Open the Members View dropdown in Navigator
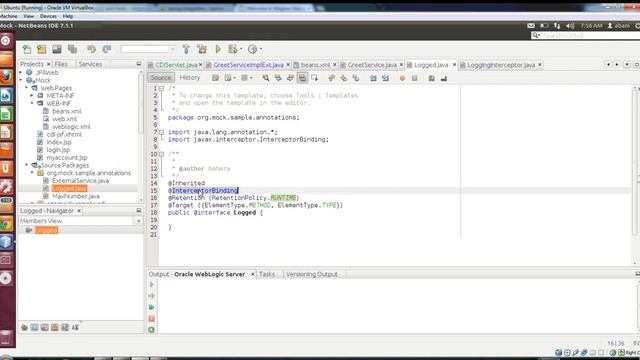The image size is (640, 360). (138, 221)
